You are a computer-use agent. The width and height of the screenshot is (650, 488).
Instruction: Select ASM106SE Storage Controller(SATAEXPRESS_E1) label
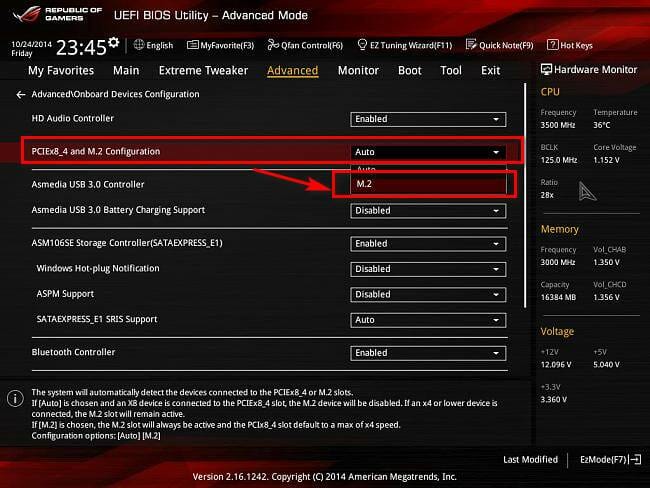click(x=127, y=243)
